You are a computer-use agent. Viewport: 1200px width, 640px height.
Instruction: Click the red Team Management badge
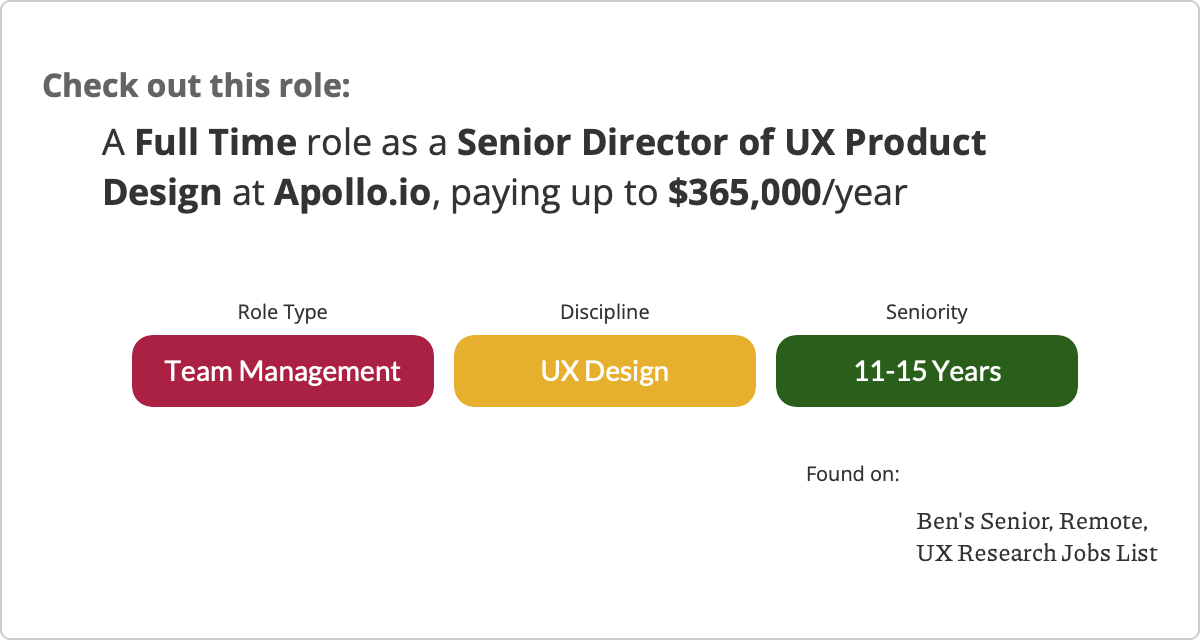(282, 371)
